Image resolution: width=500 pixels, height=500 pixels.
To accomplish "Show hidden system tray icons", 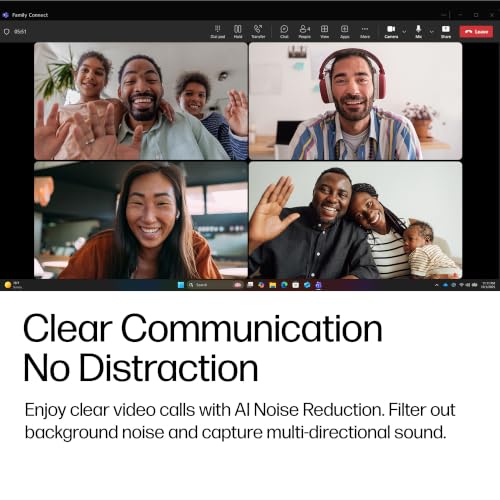I will click(x=436, y=285).
